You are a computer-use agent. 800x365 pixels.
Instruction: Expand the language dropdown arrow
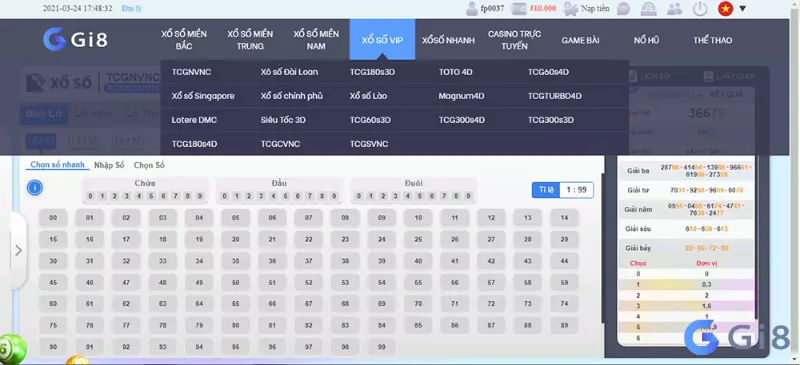pyautogui.click(x=742, y=9)
